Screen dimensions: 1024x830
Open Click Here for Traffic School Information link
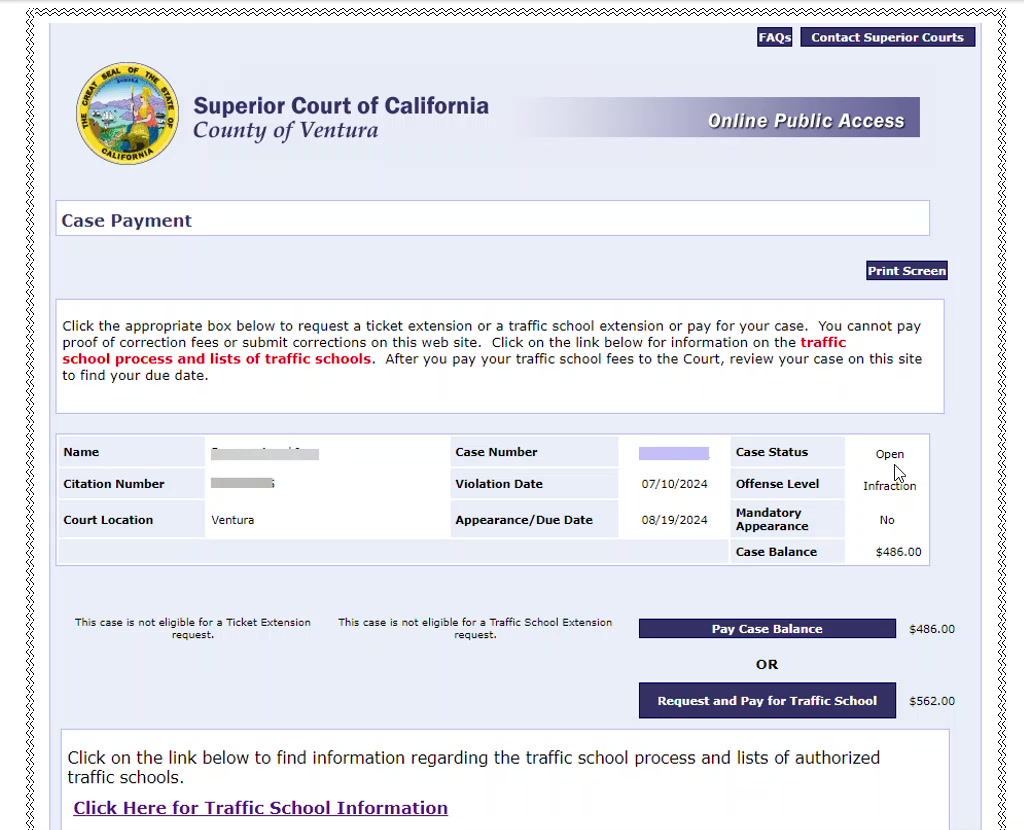point(261,808)
